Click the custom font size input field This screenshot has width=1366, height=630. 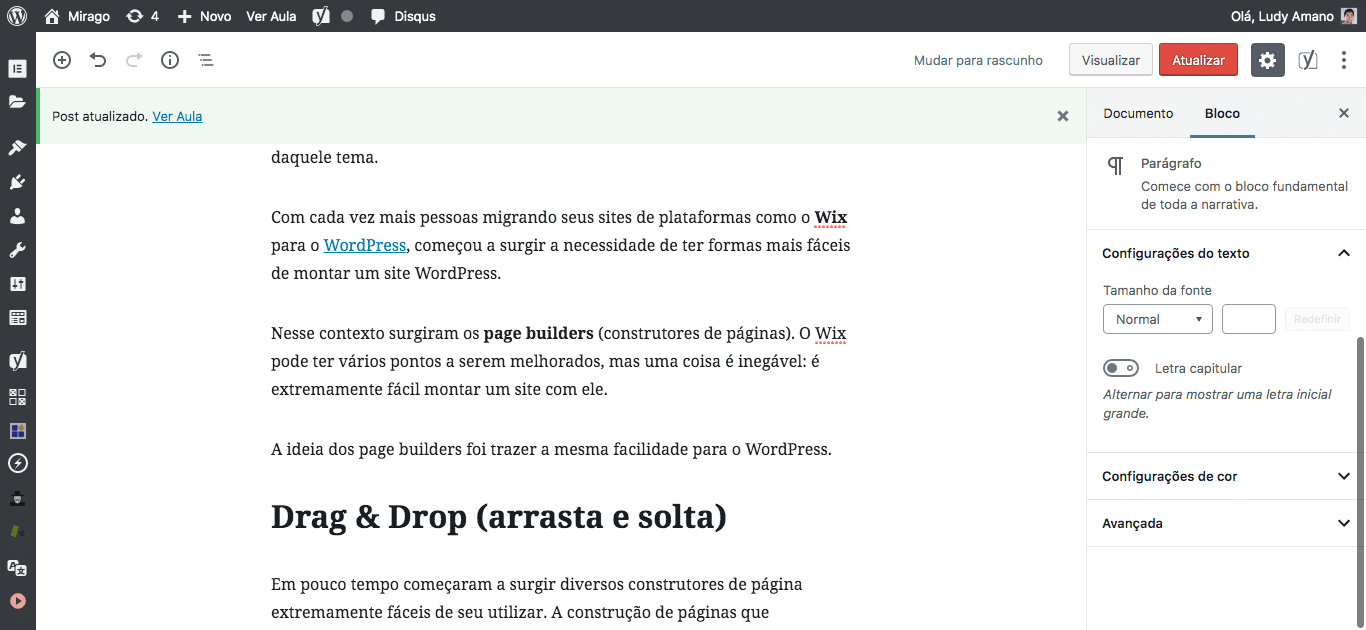(x=1249, y=319)
